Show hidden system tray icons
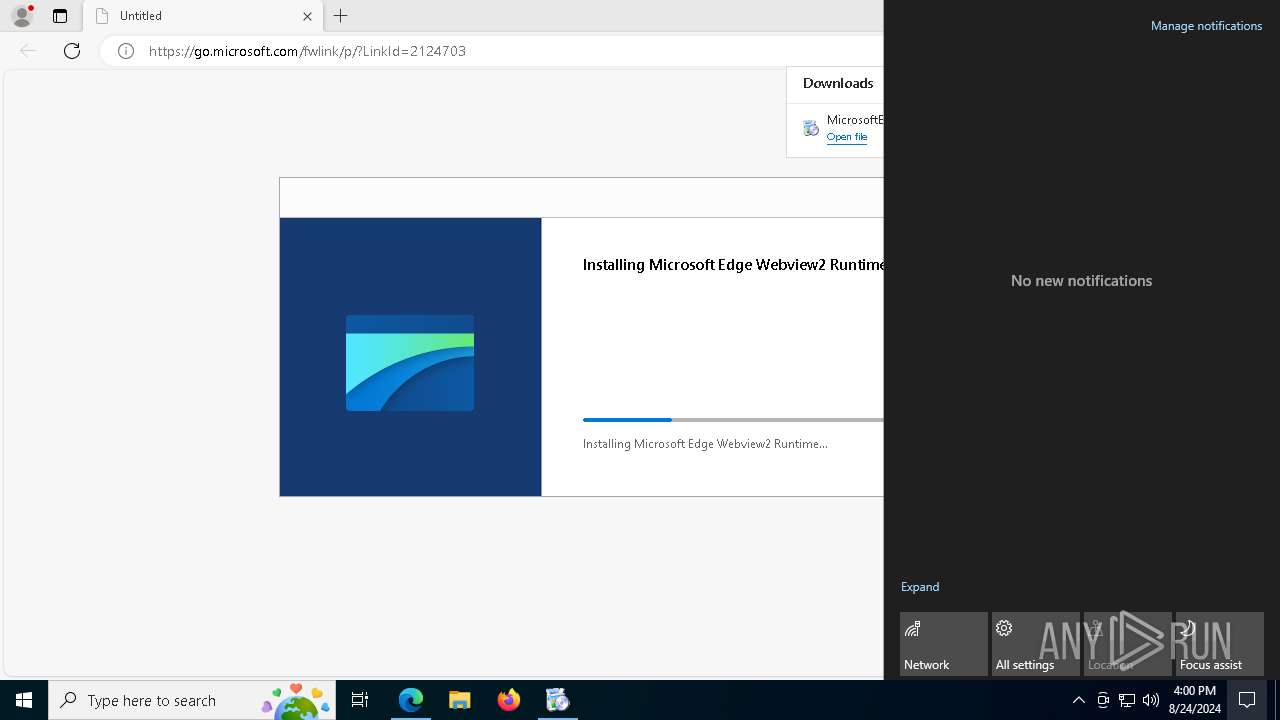The width and height of the screenshot is (1280, 720). click(x=1079, y=700)
